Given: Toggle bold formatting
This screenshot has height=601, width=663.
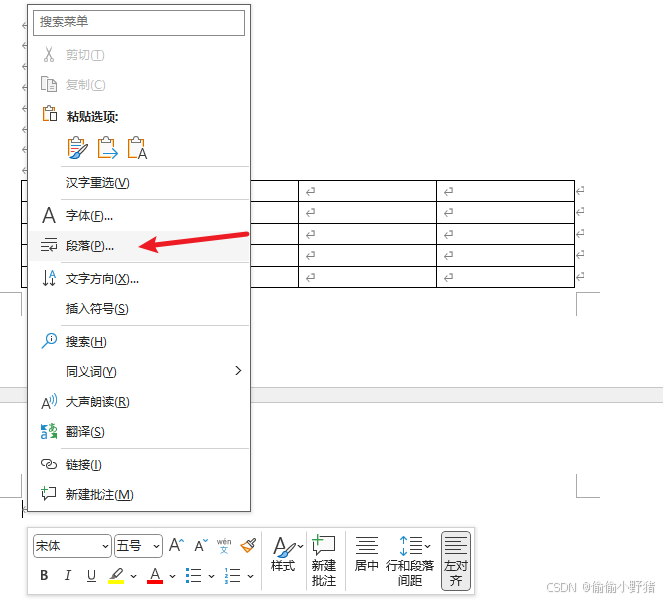Looking at the screenshot, I should [x=44, y=576].
